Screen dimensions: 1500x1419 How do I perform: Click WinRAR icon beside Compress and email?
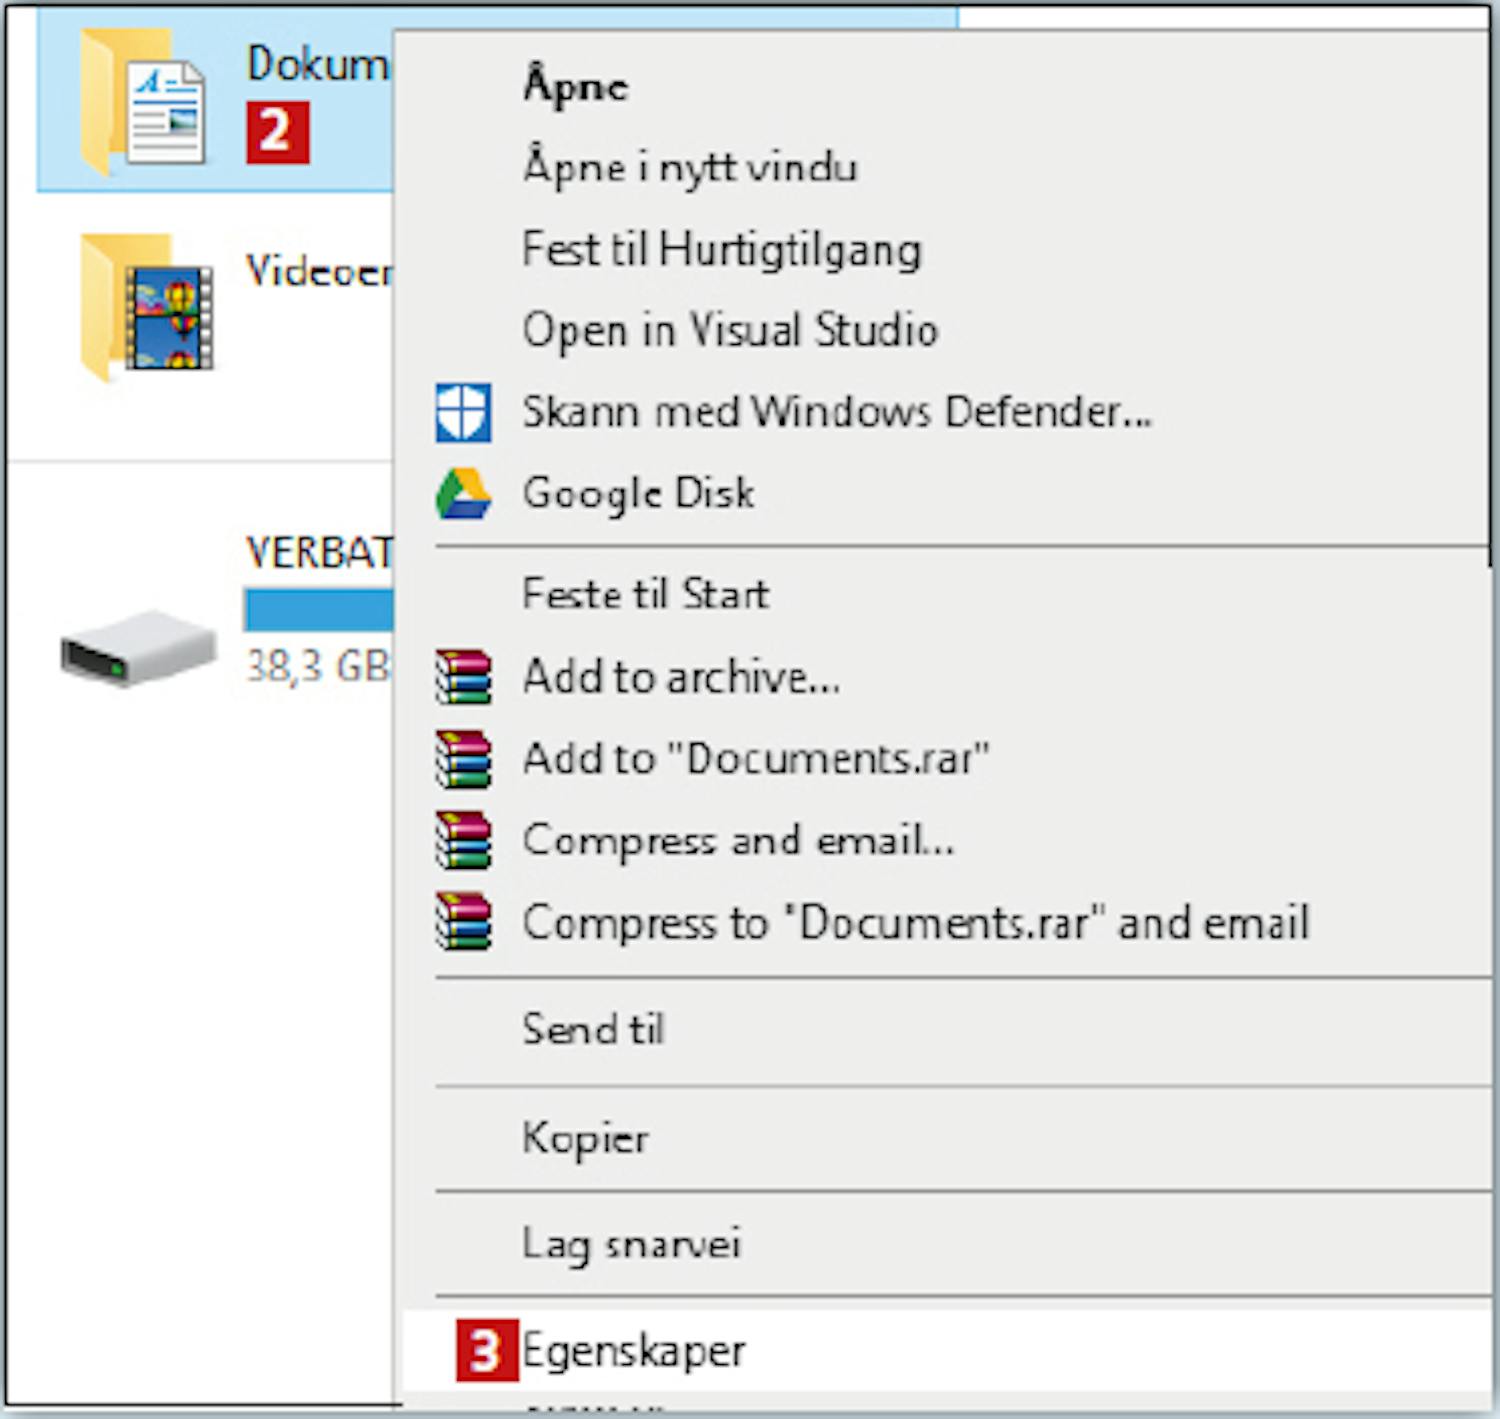pos(463,841)
